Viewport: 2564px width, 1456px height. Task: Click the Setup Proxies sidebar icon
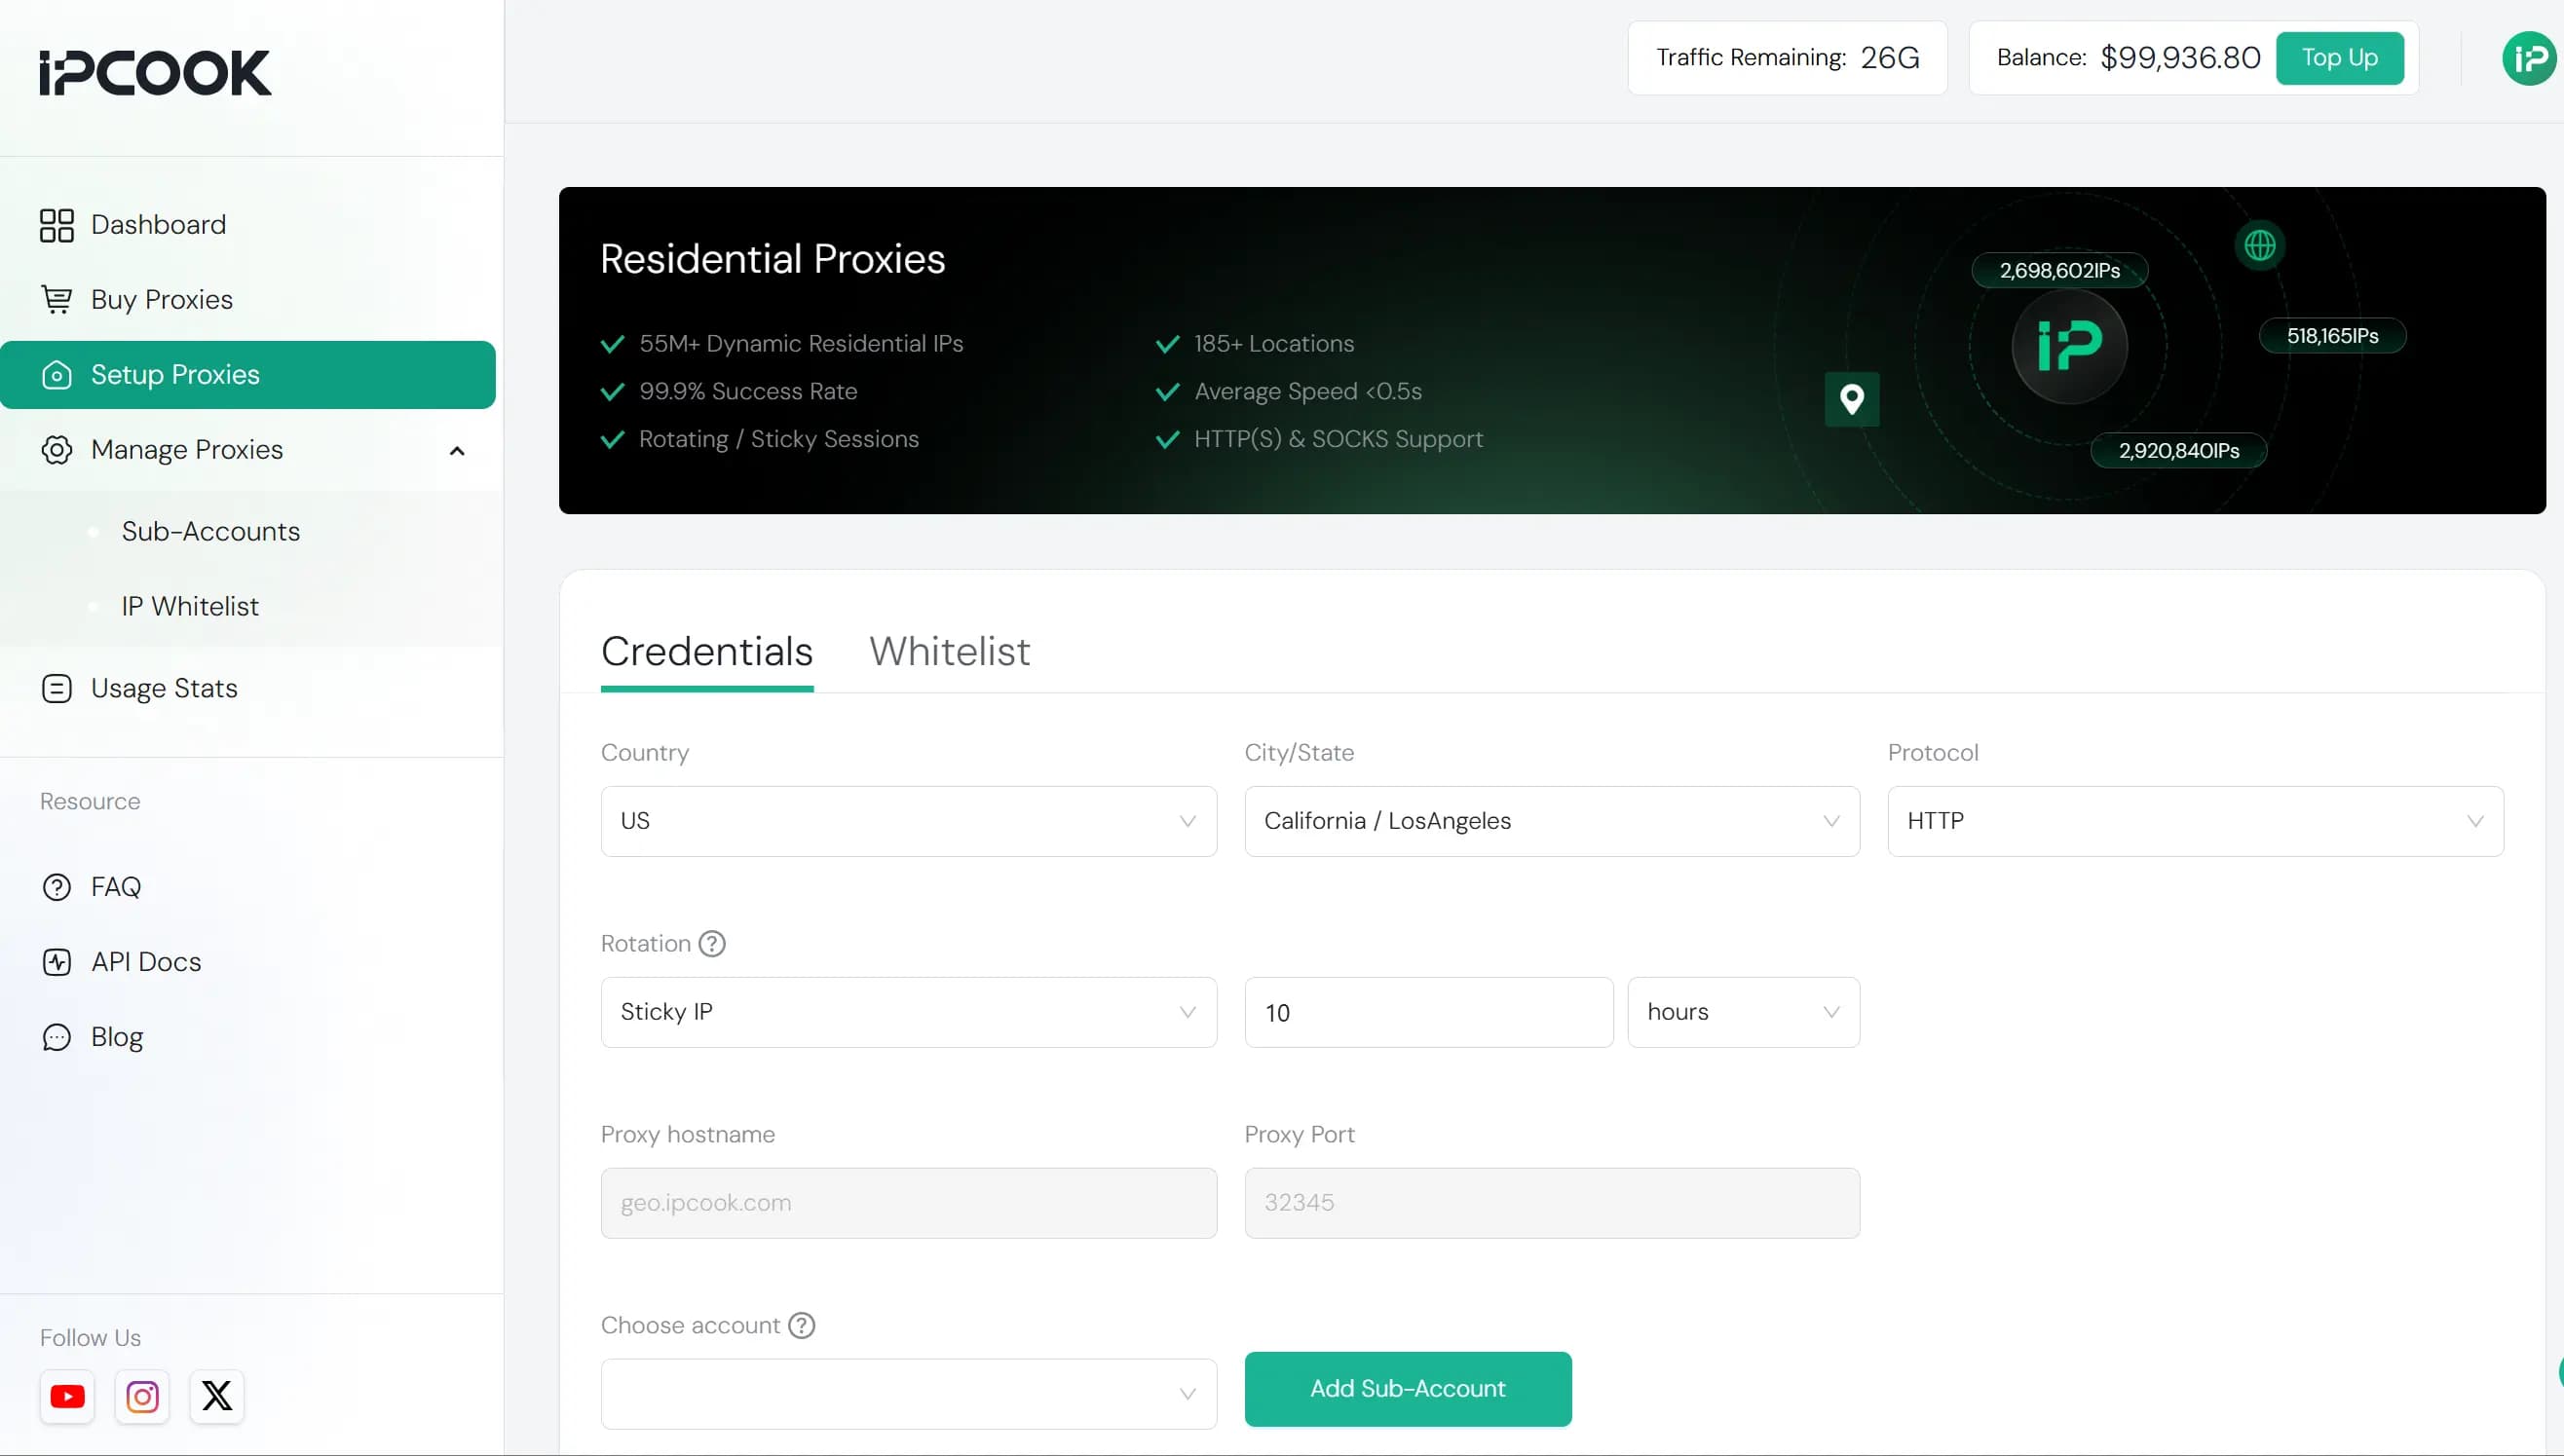[57, 374]
